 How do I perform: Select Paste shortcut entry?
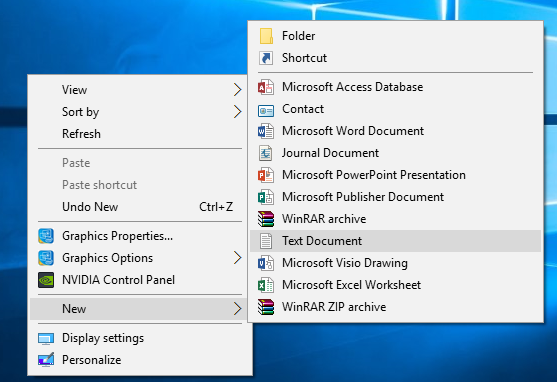[140, 185]
